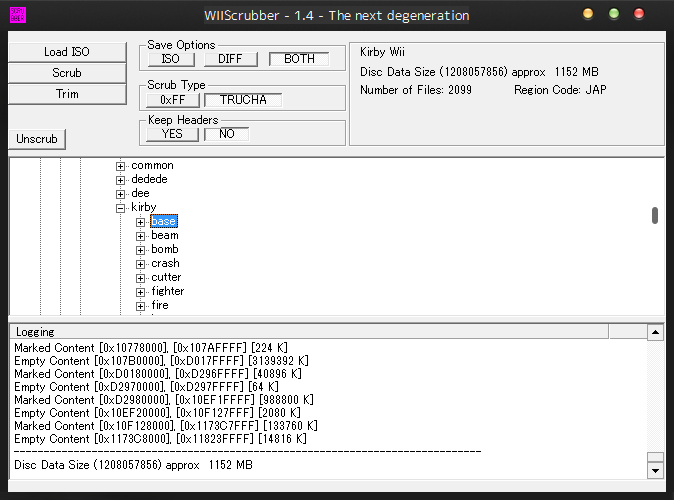Expand the beam folder
The width and height of the screenshot is (674, 500).
coord(141,236)
